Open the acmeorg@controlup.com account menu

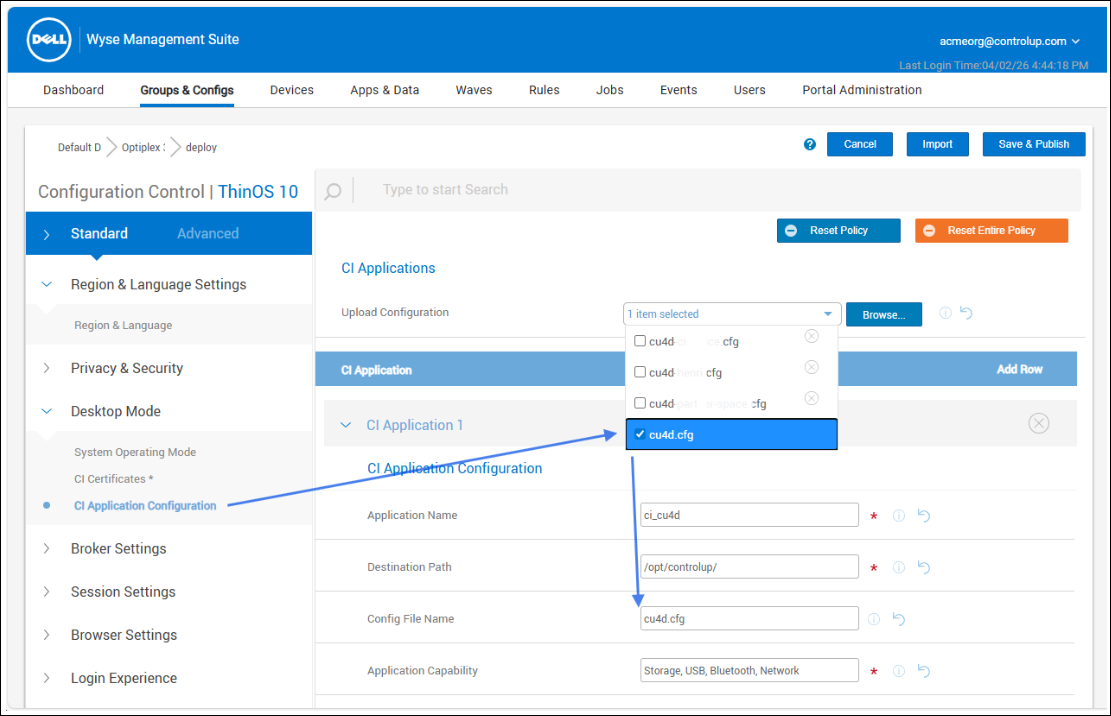[x=1010, y=41]
